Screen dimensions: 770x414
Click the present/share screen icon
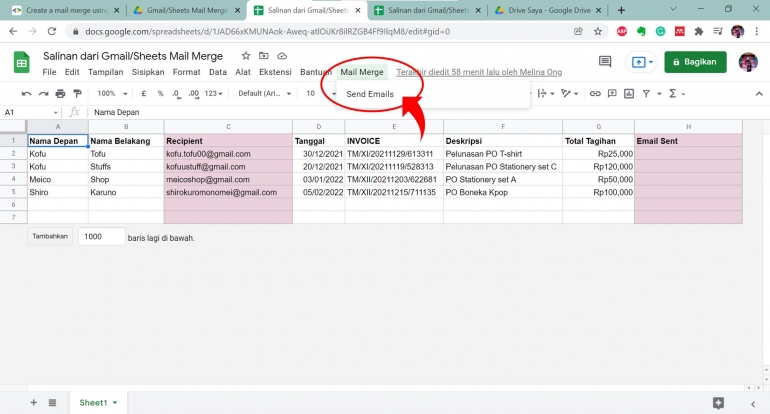click(x=638, y=62)
